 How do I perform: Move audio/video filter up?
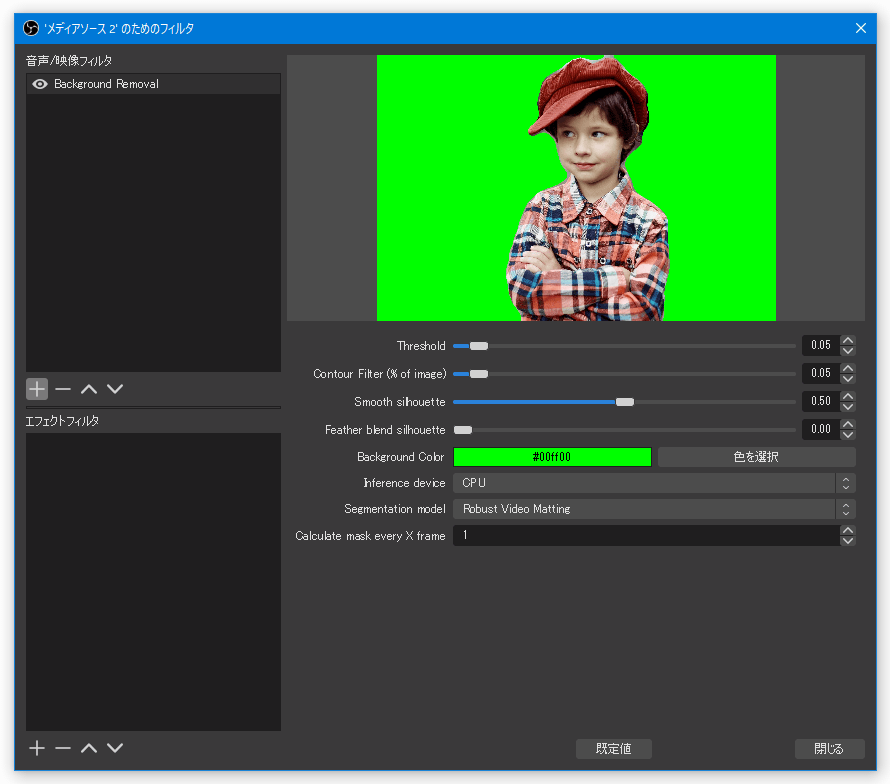pos(89,389)
